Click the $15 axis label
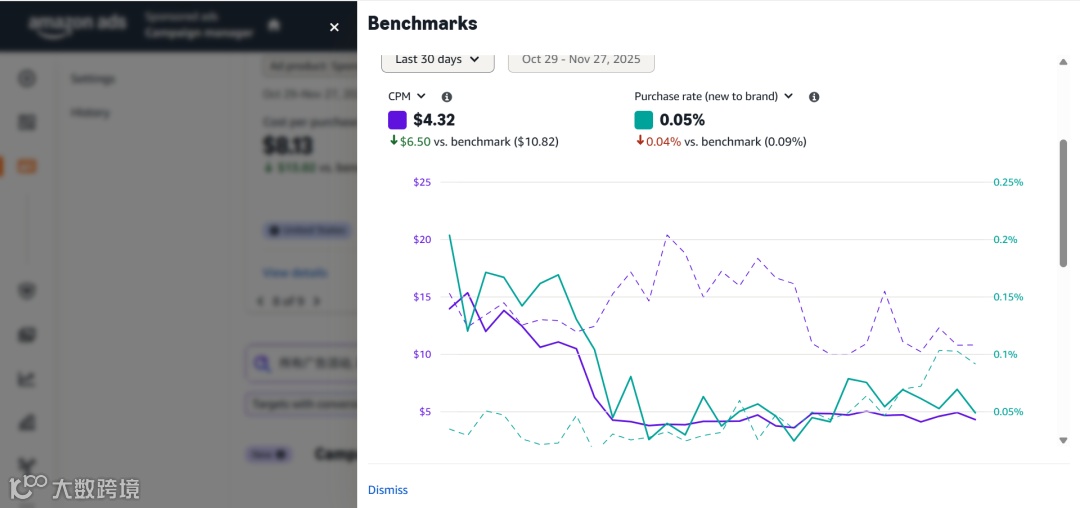Viewport: 1080px width, 508px height. 422,297
